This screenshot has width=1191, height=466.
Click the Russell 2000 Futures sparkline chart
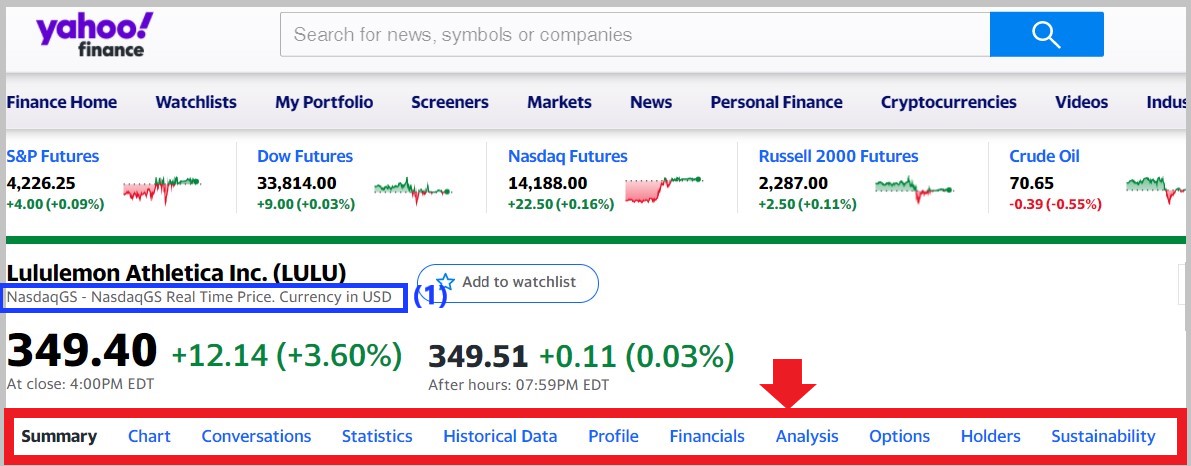pyautogui.click(x=914, y=189)
